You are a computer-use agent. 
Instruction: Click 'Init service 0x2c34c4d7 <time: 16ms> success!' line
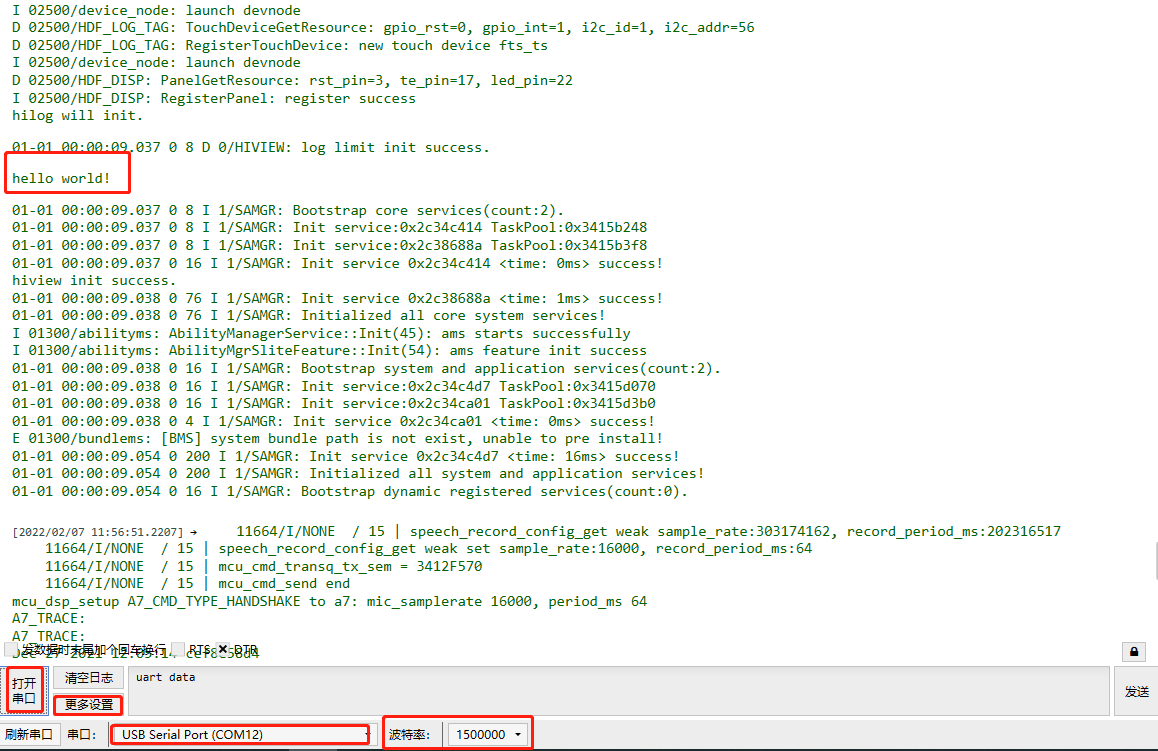click(346, 456)
